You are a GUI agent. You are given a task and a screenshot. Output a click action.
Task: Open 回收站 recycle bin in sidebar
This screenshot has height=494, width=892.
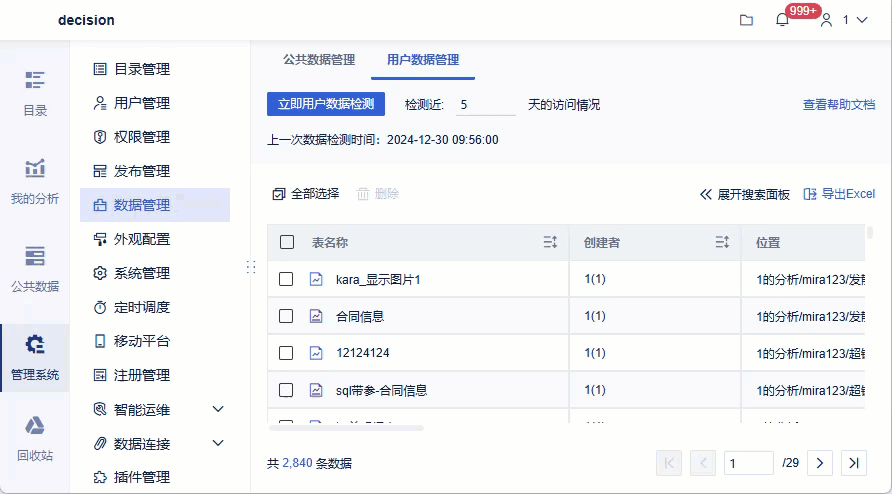[x=35, y=438]
